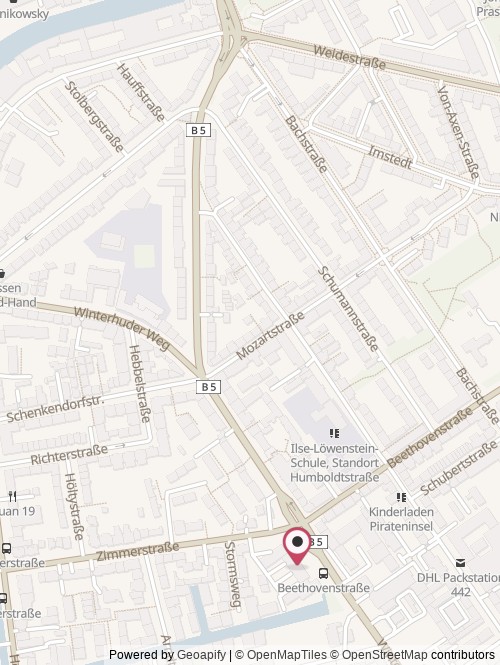Click the B 5 shield at Mozartstraße
This screenshot has width=500, height=665.
coord(208,387)
